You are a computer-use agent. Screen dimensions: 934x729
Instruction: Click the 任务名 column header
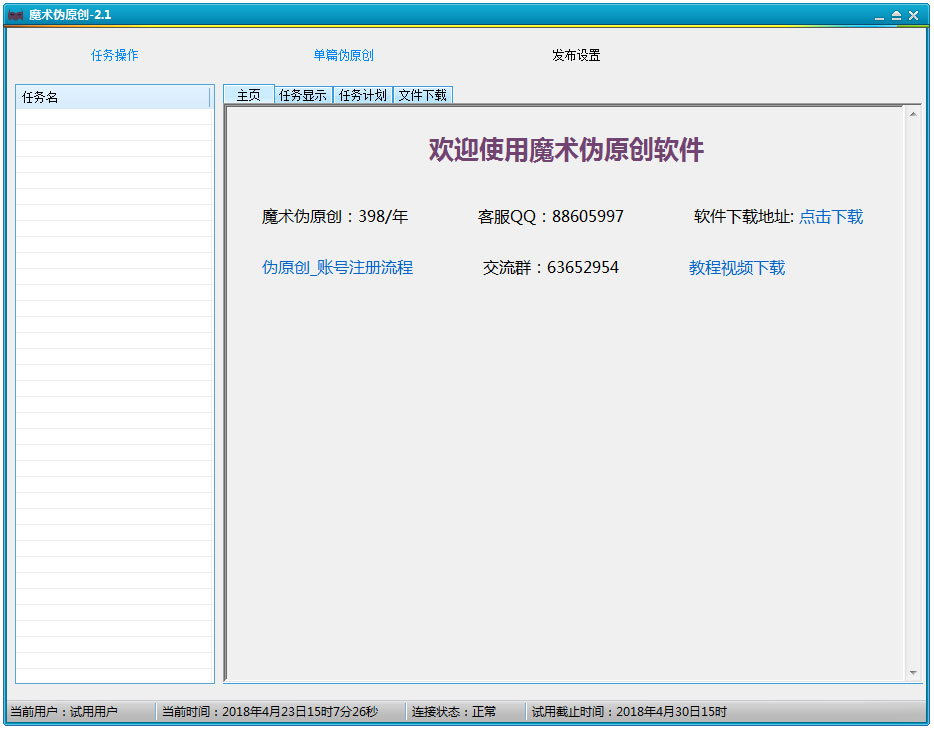coord(113,97)
